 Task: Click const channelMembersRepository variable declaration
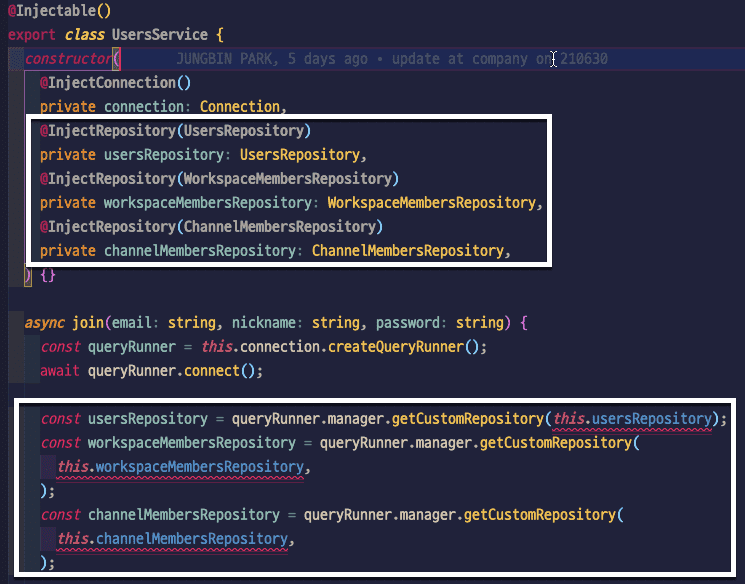[184, 515]
